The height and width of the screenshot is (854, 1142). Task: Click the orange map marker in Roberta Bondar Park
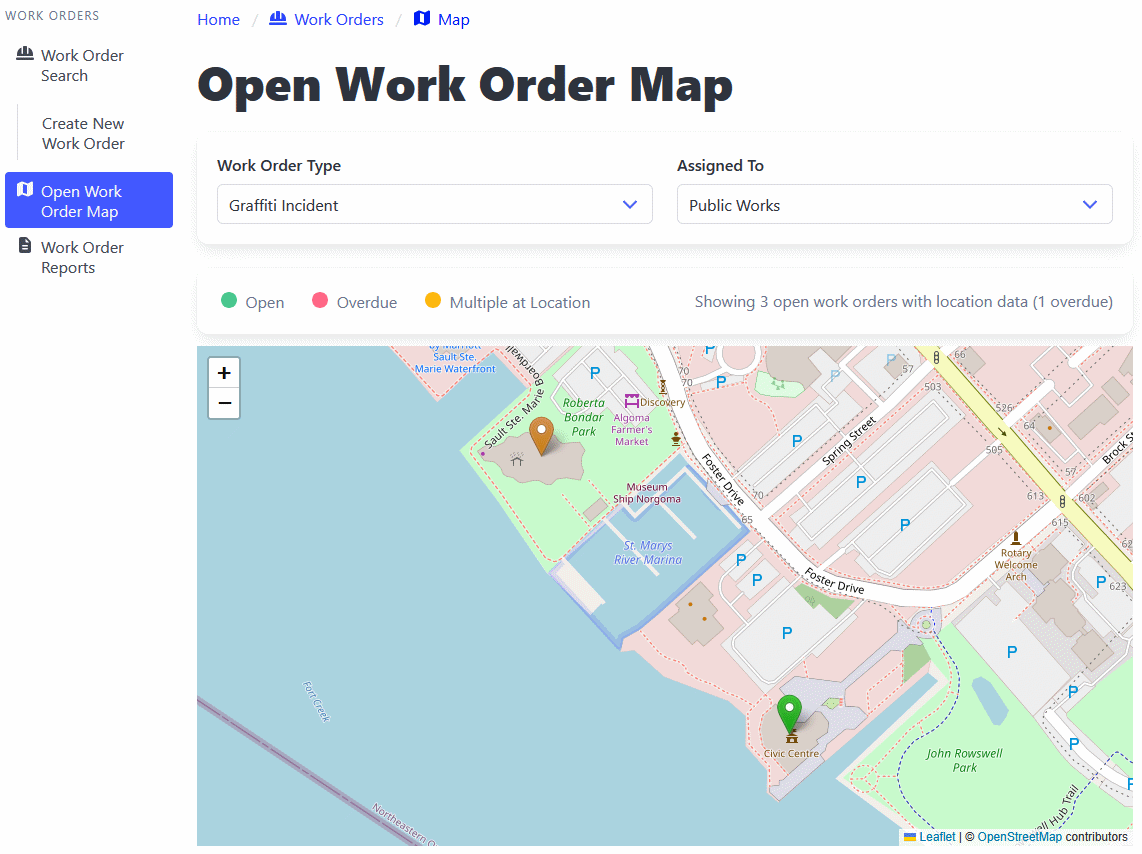pos(541,436)
